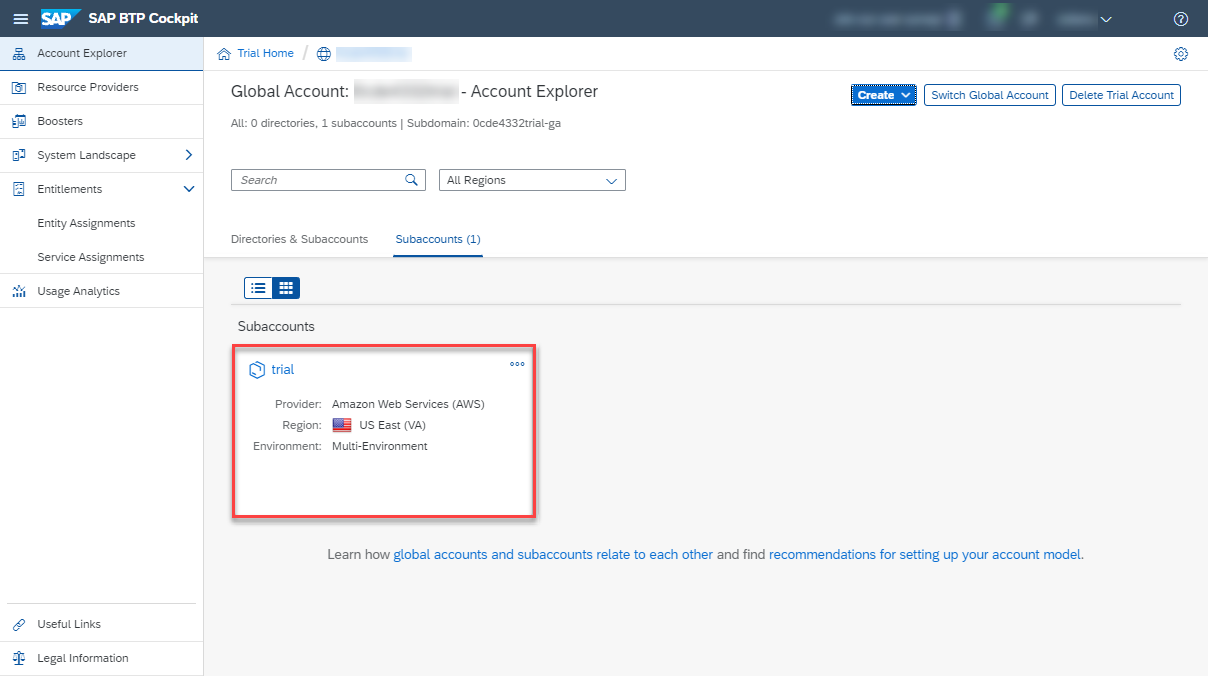Open recommendations for setting up account model link
The image size is (1208, 676).
pyautogui.click(x=926, y=554)
